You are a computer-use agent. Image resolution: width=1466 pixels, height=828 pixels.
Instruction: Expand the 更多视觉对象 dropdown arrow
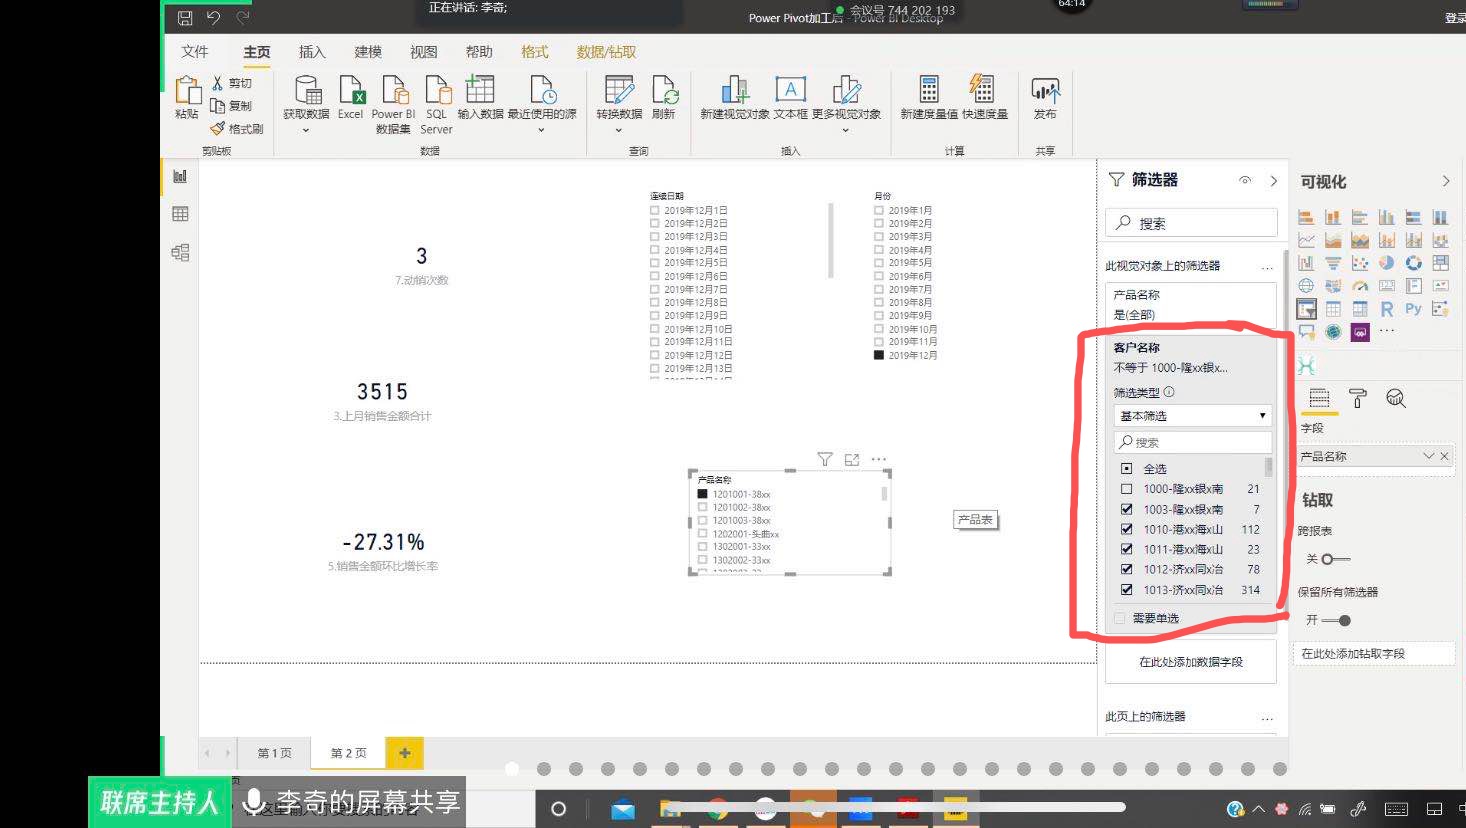846,130
